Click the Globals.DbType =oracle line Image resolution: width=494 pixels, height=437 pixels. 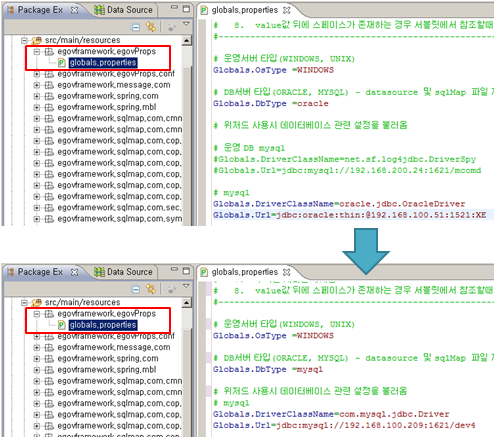click(x=271, y=103)
